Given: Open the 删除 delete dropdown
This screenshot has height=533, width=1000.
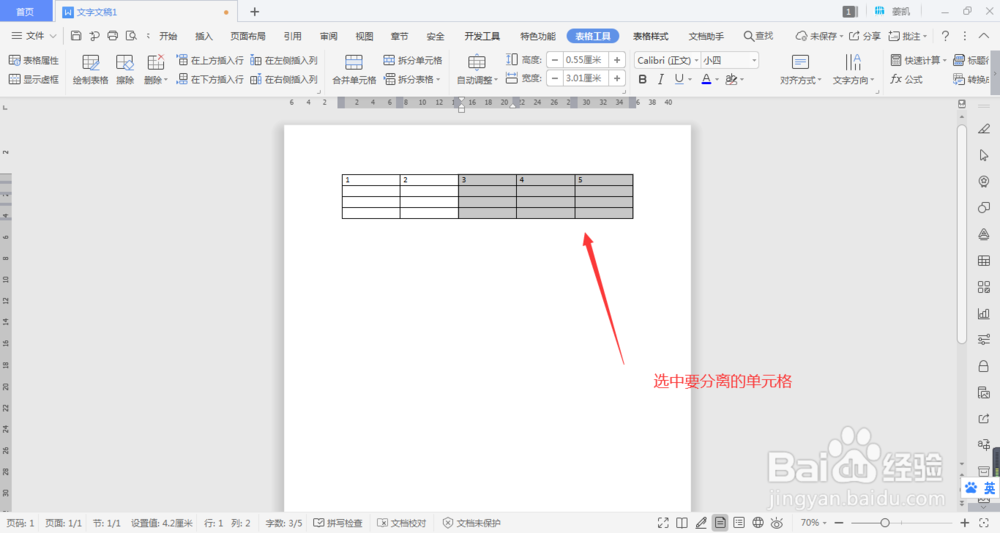Looking at the screenshot, I should pyautogui.click(x=156, y=69).
